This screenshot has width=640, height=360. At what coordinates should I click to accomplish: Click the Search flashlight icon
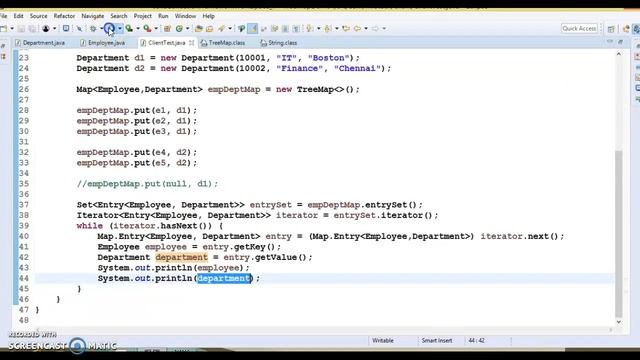point(222,29)
